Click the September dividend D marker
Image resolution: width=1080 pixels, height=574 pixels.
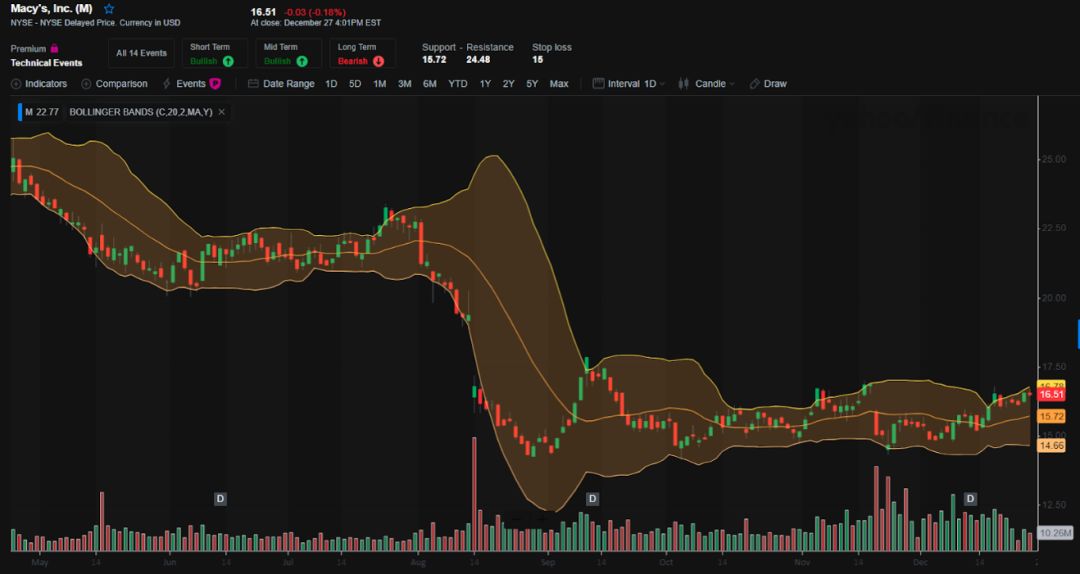pyautogui.click(x=592, y=498)
